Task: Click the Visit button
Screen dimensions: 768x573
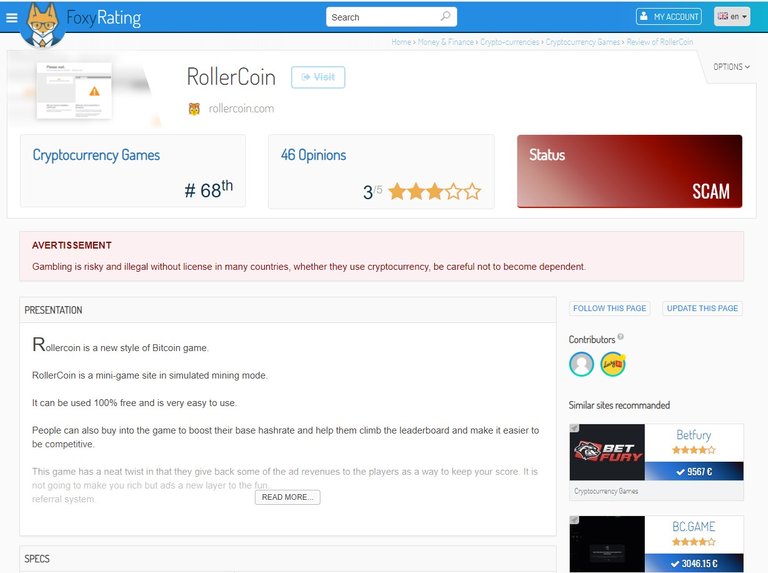Action: pyautogui.click(x=318, y=77)
